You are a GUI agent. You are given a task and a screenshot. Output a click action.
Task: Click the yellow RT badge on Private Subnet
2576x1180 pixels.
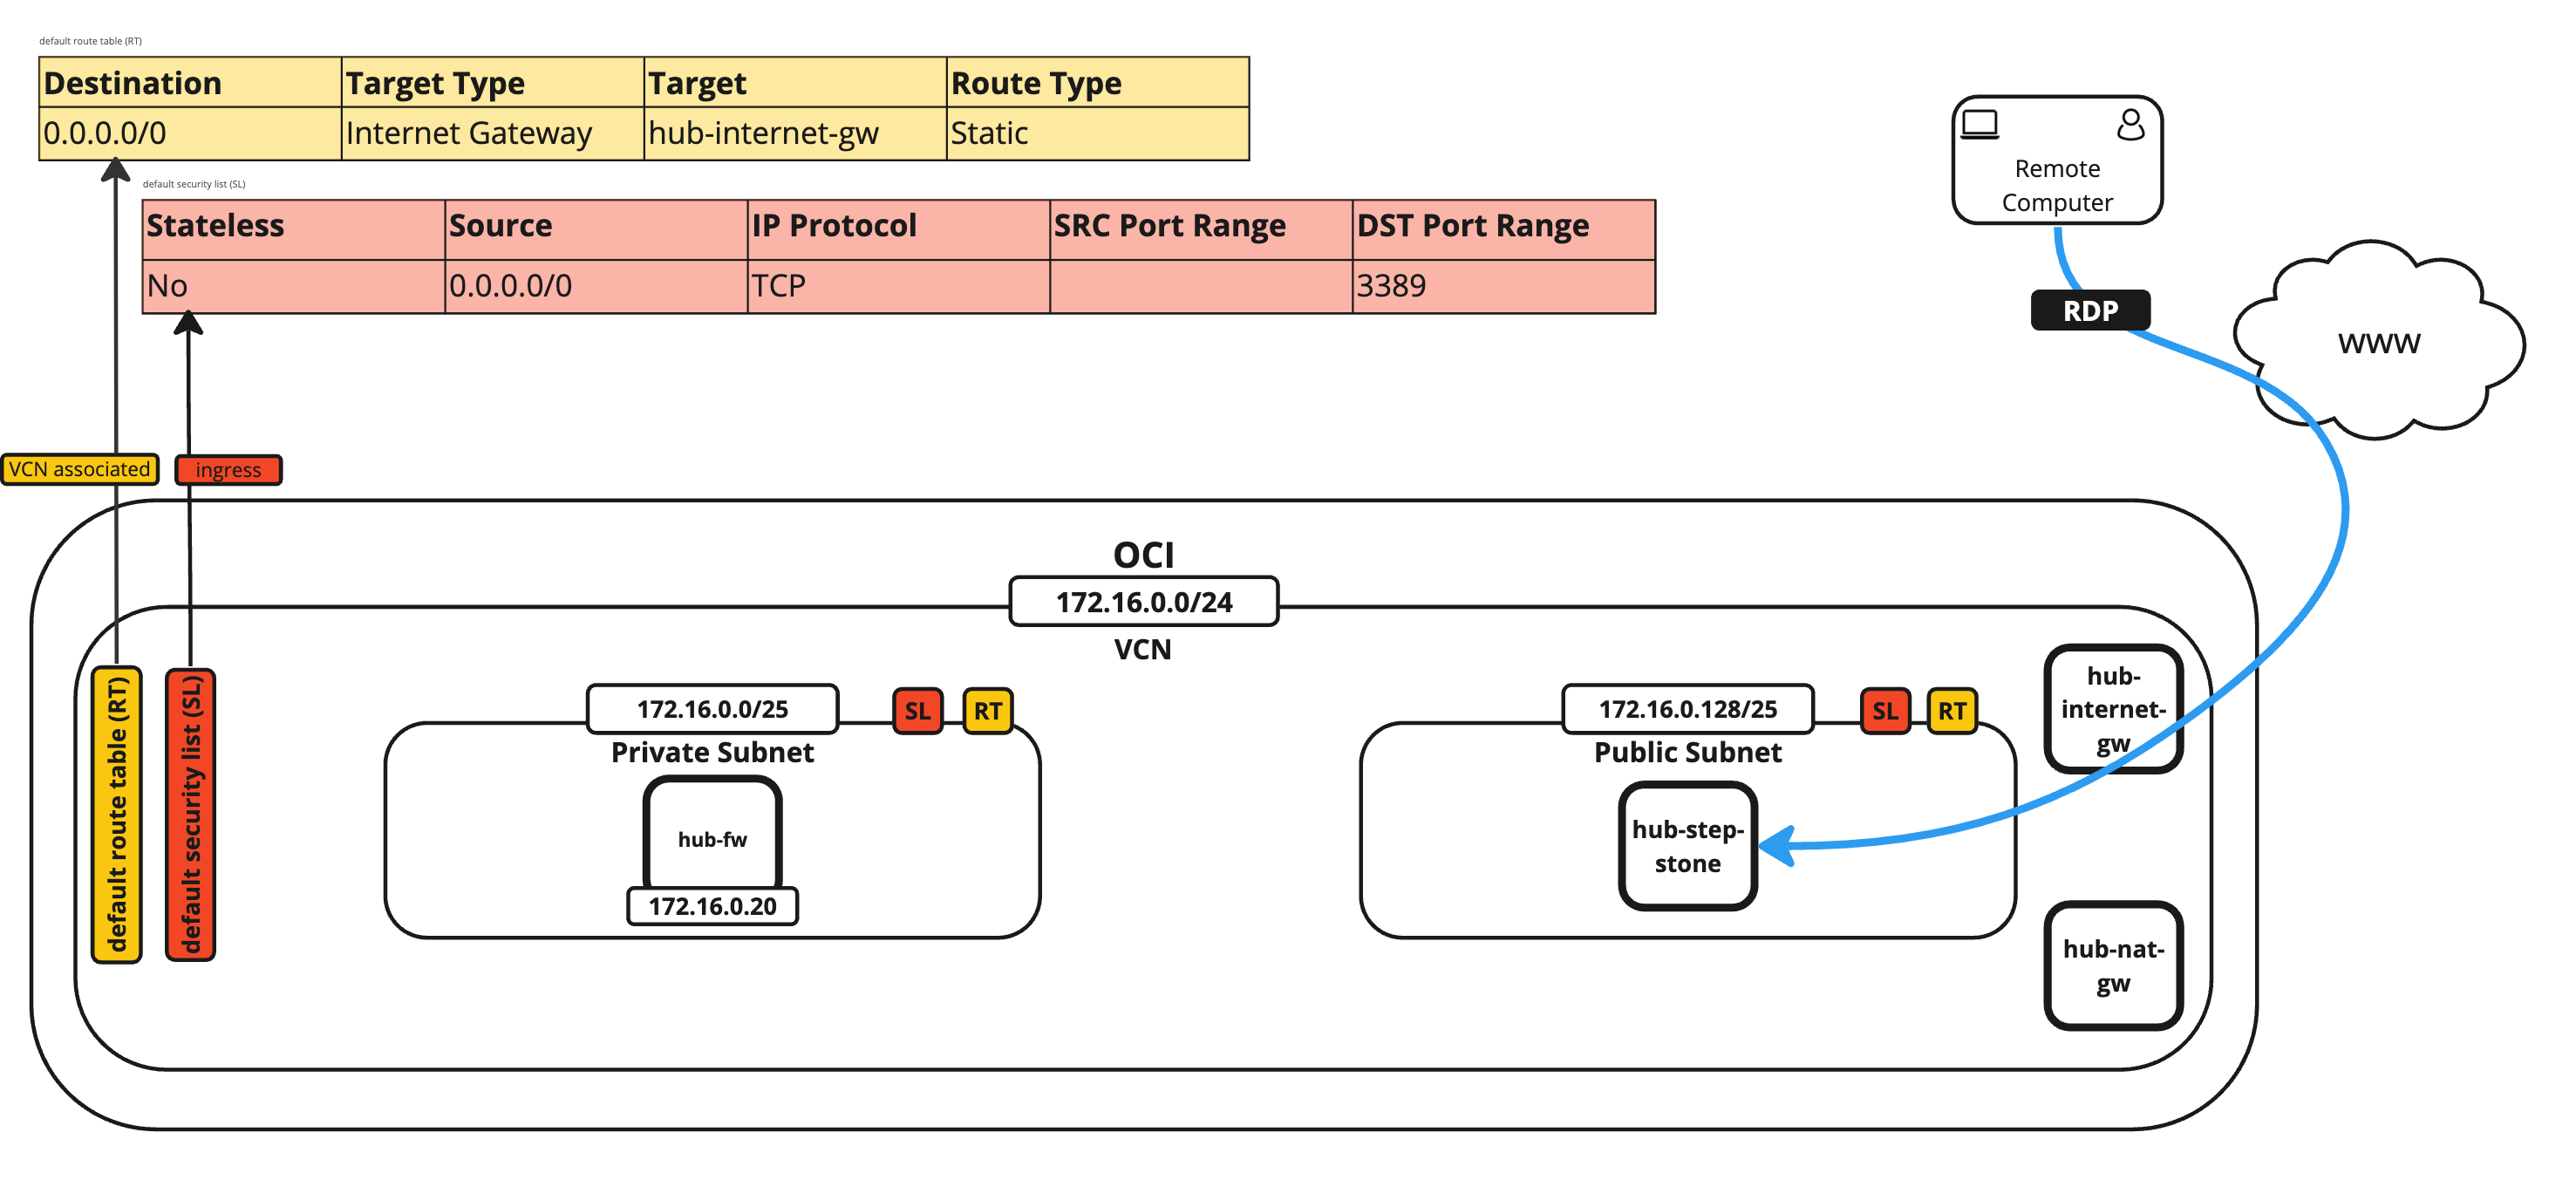987,711
